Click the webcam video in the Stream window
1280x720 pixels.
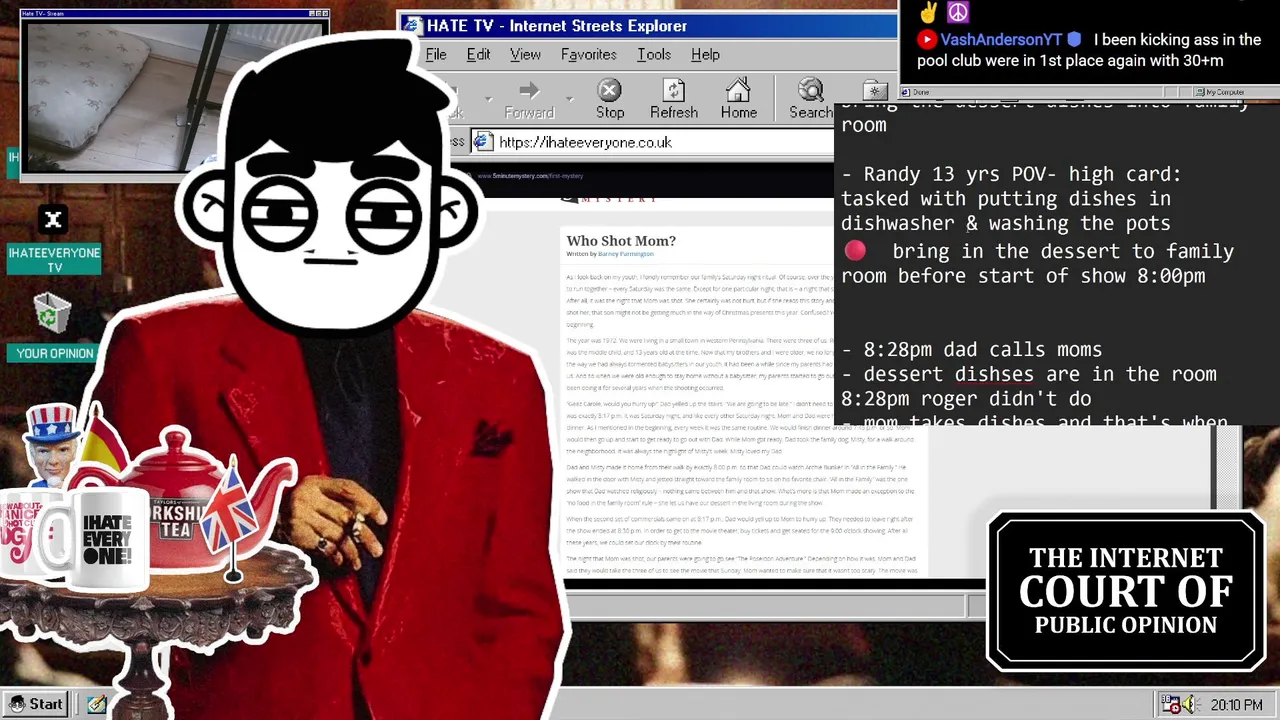(173, 95)
